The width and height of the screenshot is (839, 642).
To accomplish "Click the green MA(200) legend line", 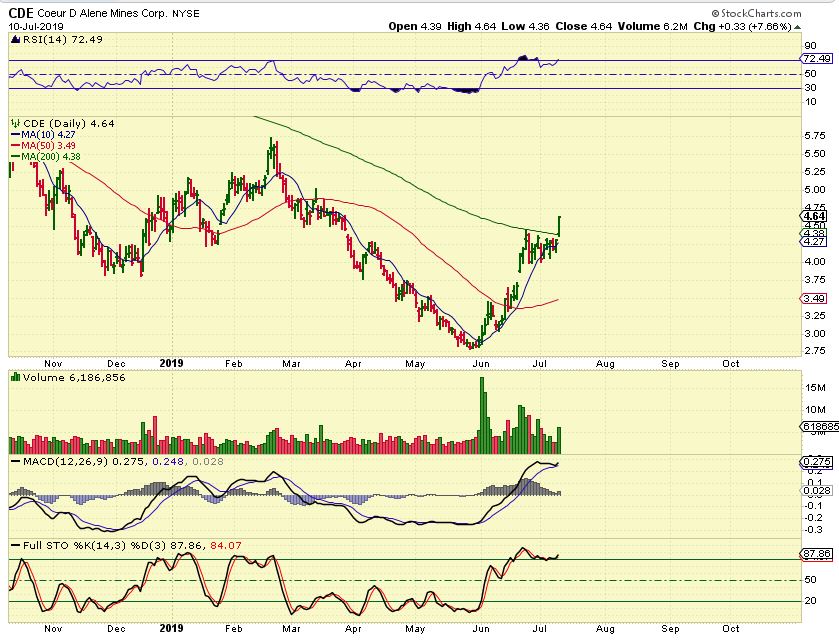I will (x=16, y=156).
